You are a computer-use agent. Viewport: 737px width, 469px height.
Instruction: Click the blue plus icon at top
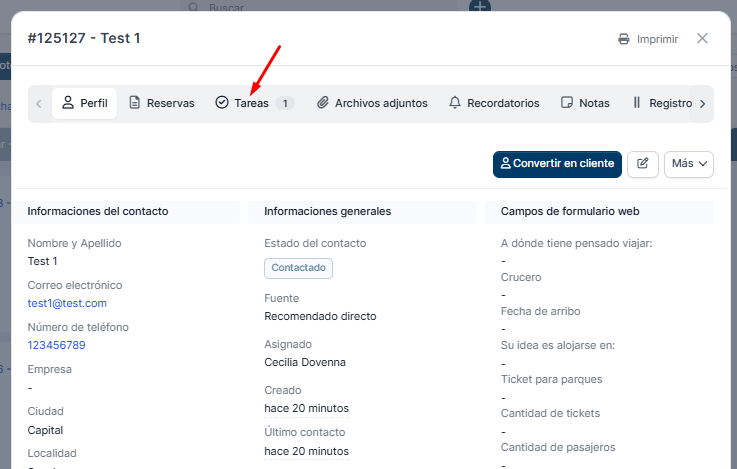(480, 7)
